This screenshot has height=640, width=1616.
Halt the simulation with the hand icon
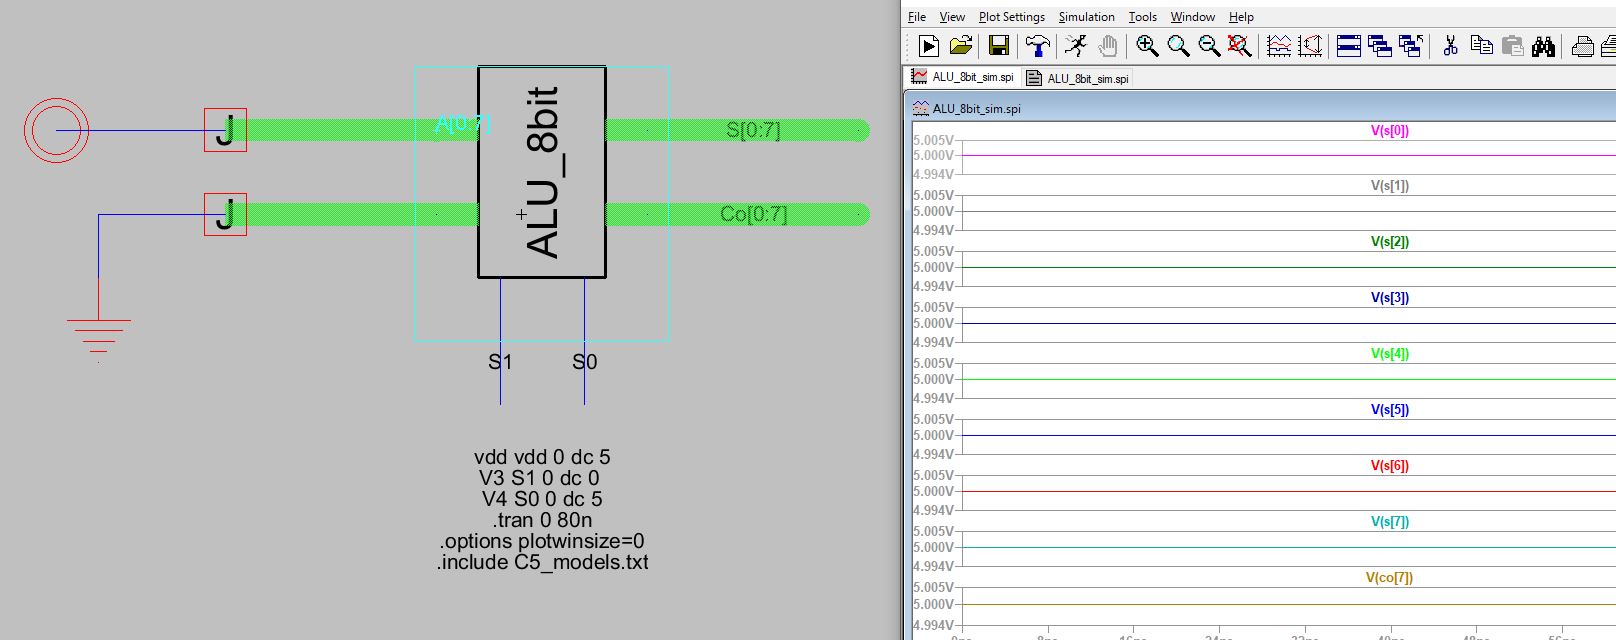click(1107, 46)
